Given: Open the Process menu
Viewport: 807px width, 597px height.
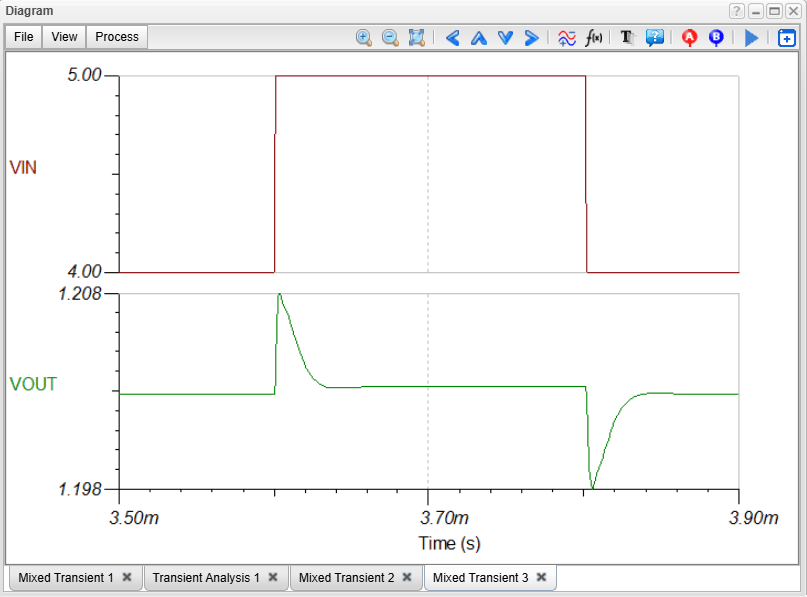Looking at the screenshot, I should [117, 37].
